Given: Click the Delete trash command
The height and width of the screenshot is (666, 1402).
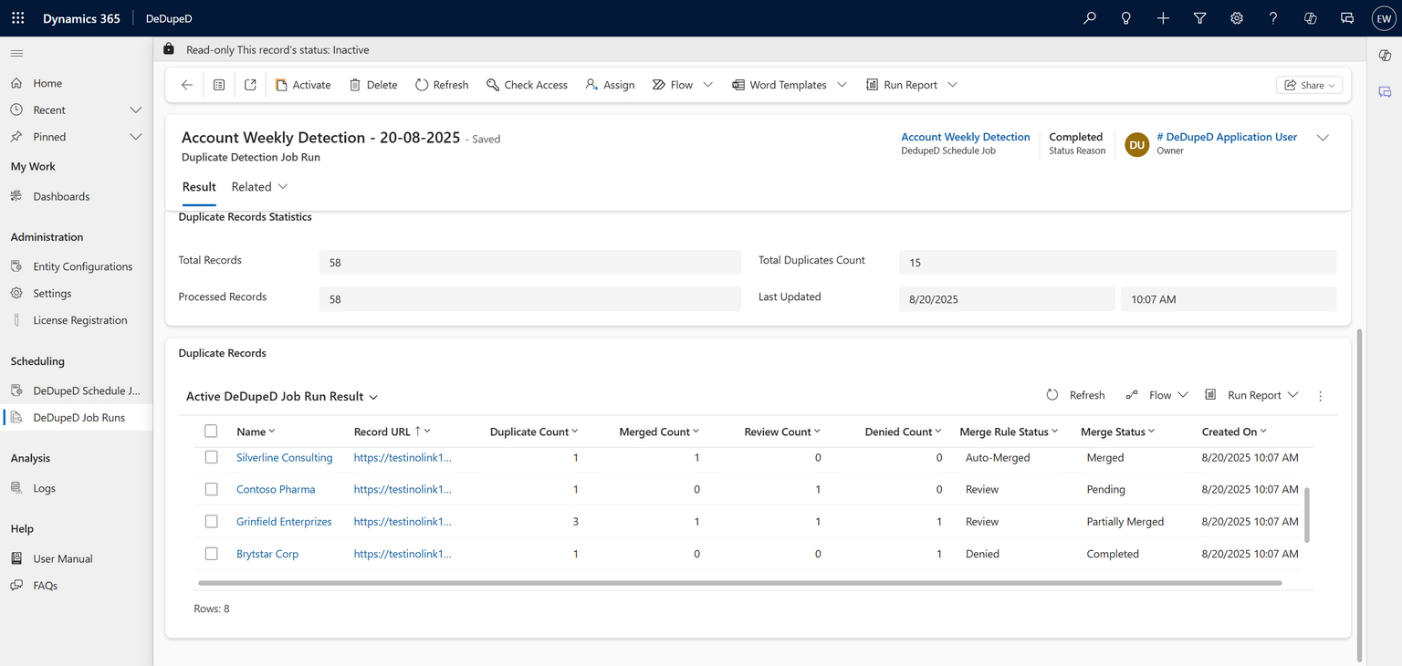Looking at the screenshot, I should pyautogui.click(x=373, y=85).
